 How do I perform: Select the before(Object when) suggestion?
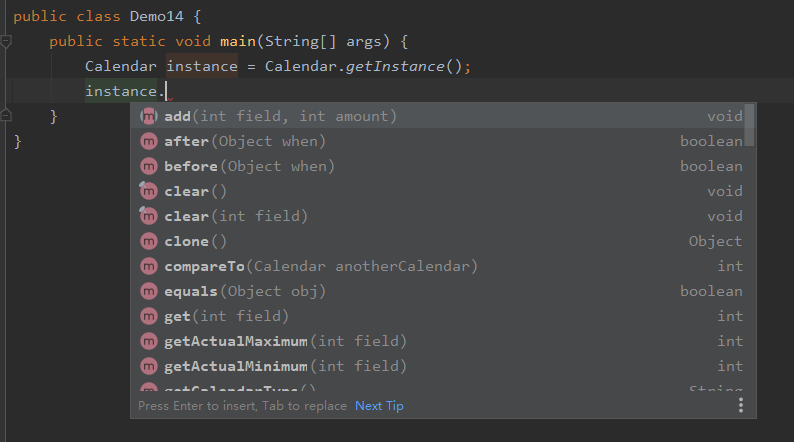(245, 166)
